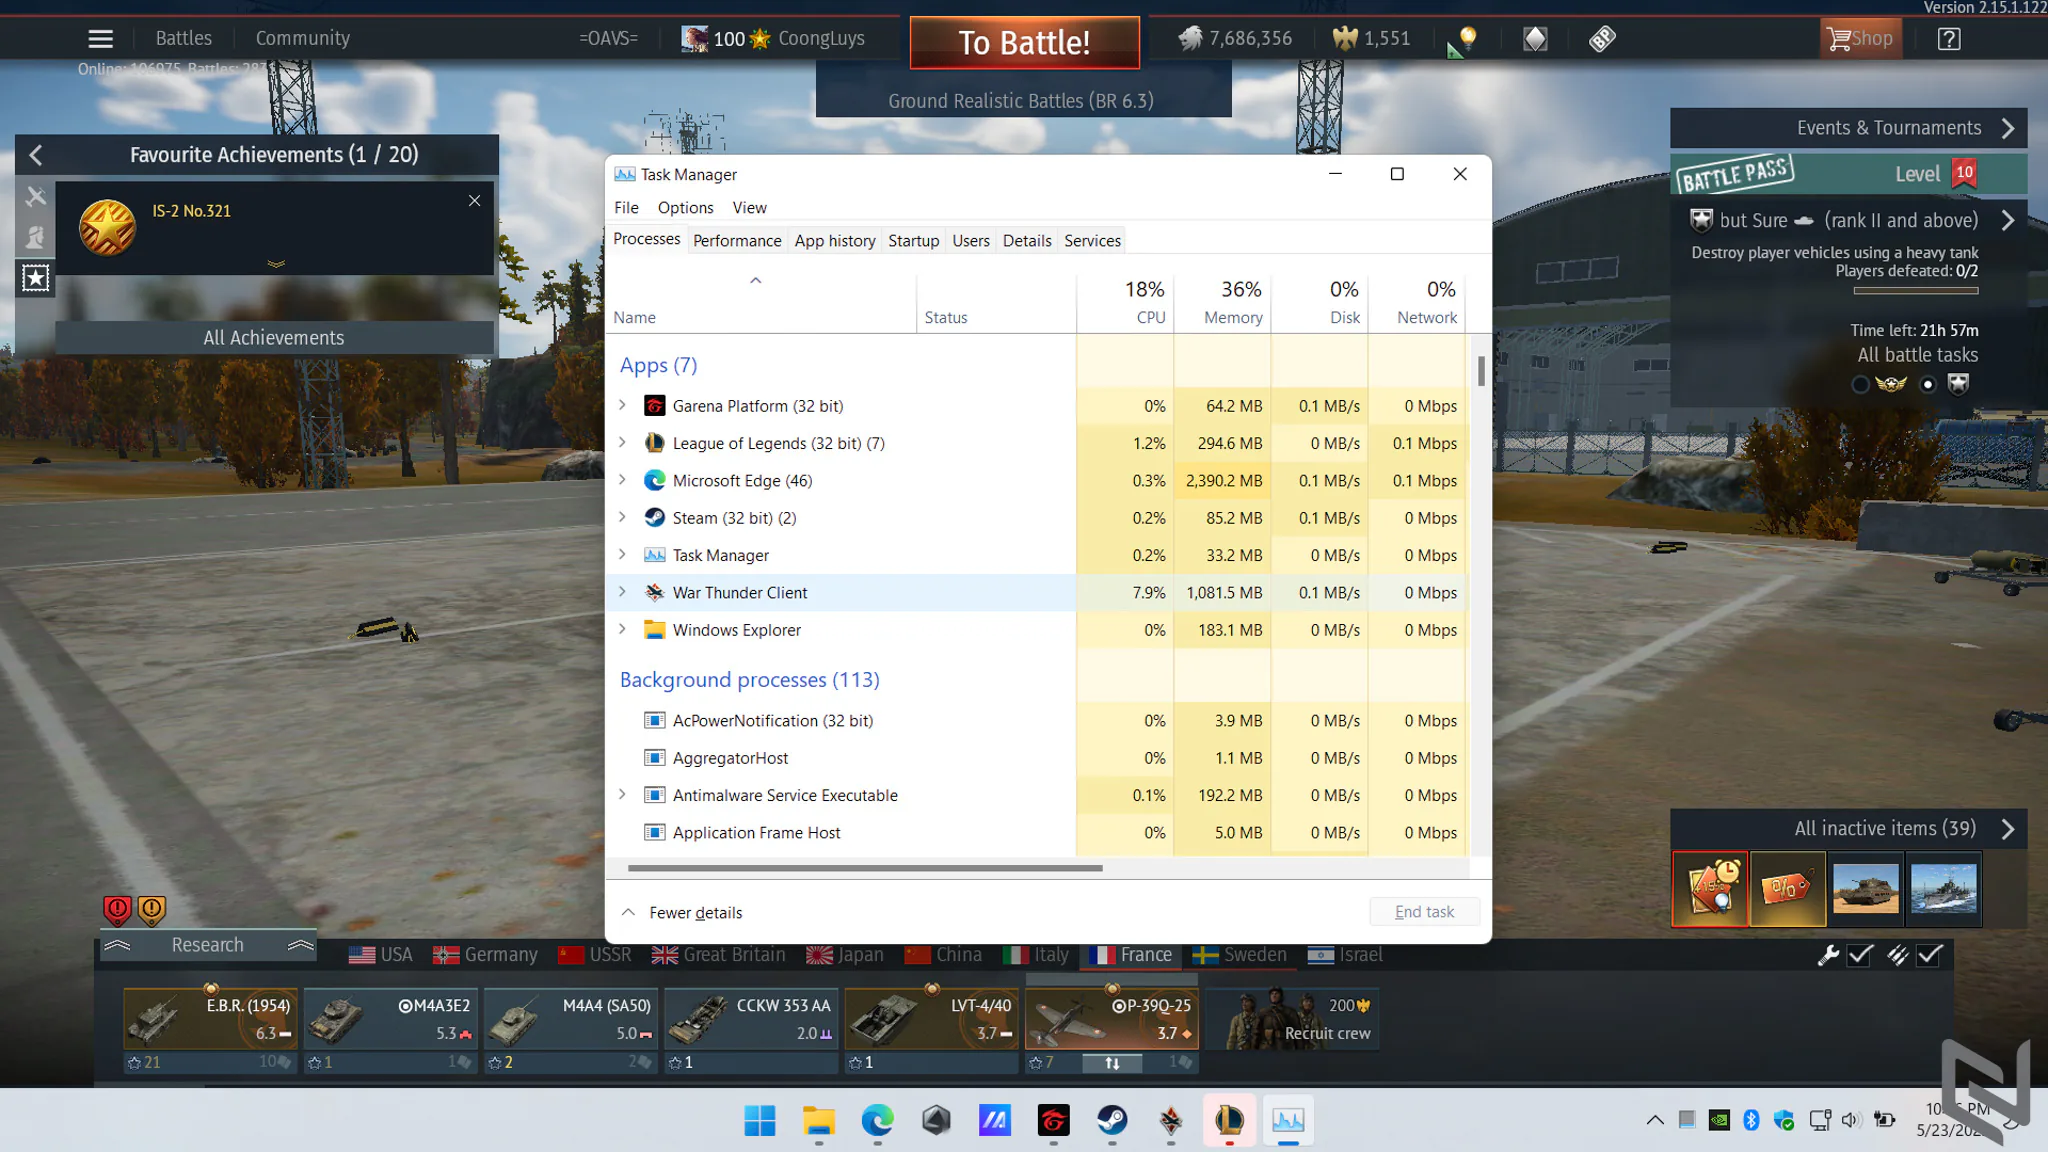The image size is (2048, 1152).
Task: Click the War Thunder taskbar icon
Action: (x=1171, y=1120)
